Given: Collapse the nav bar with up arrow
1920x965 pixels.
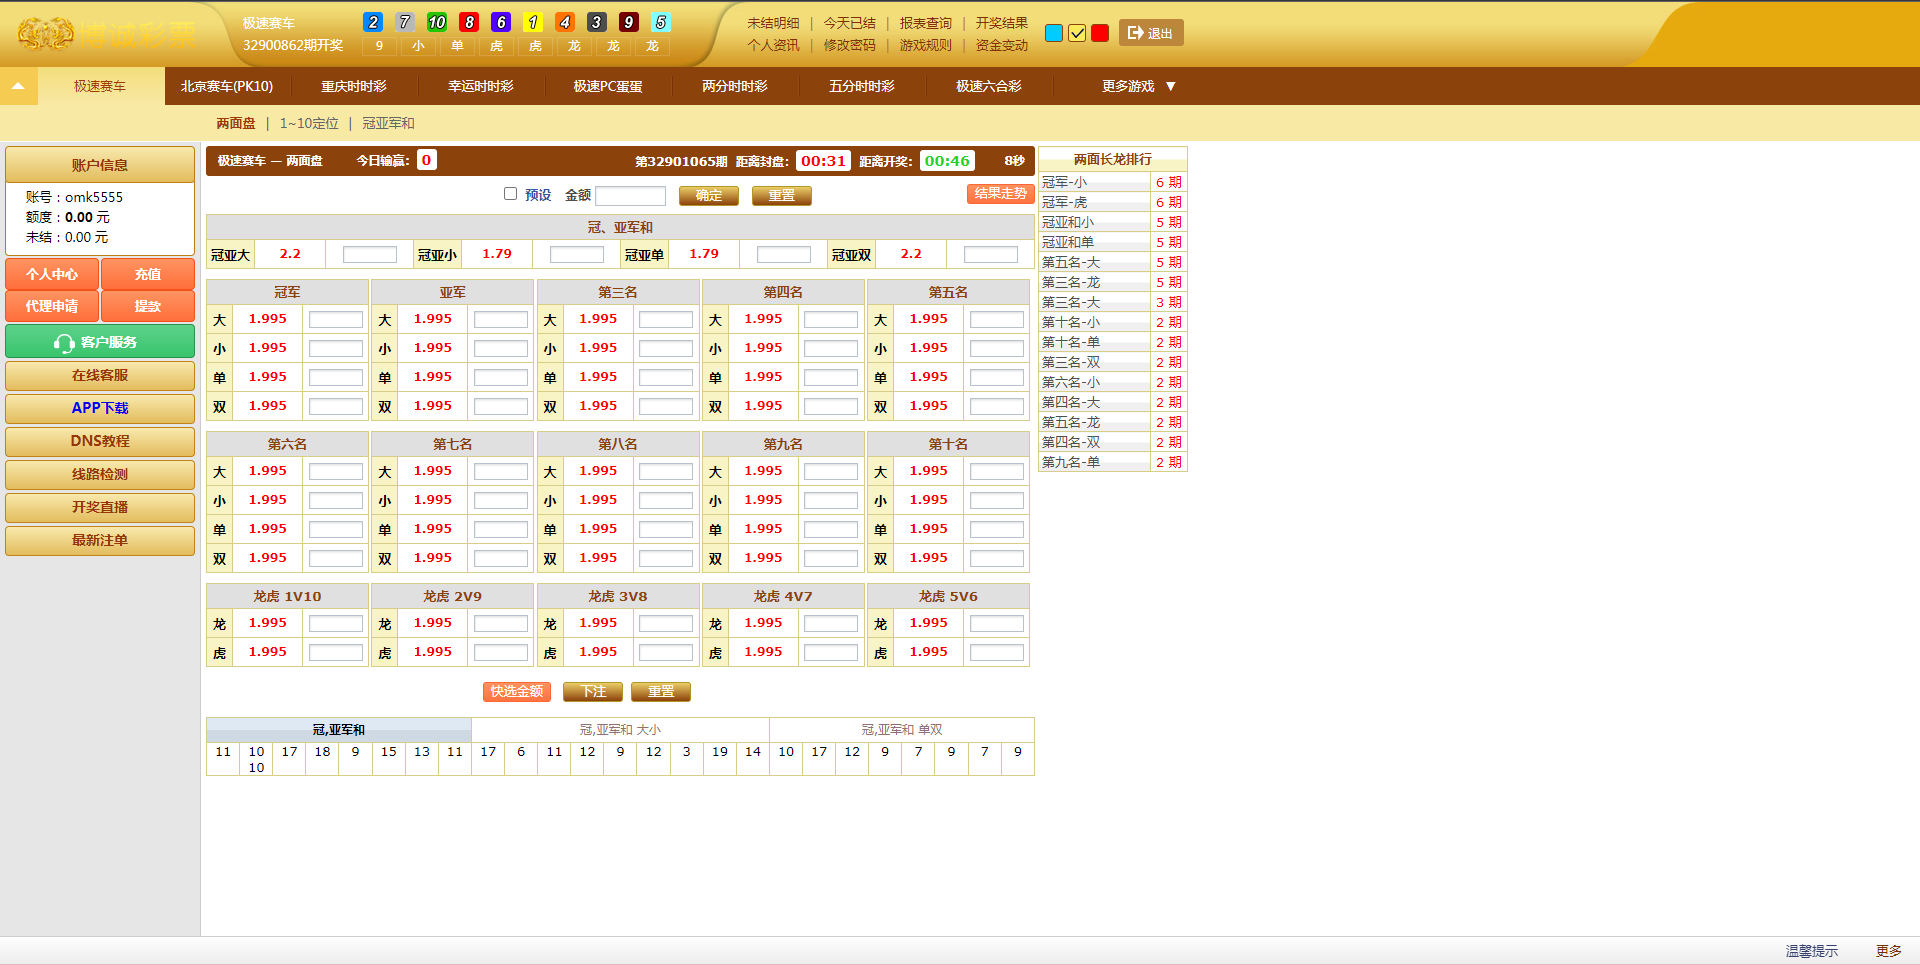Looking at the screenshot, I should pyautogui.click(x=18, y=86).
